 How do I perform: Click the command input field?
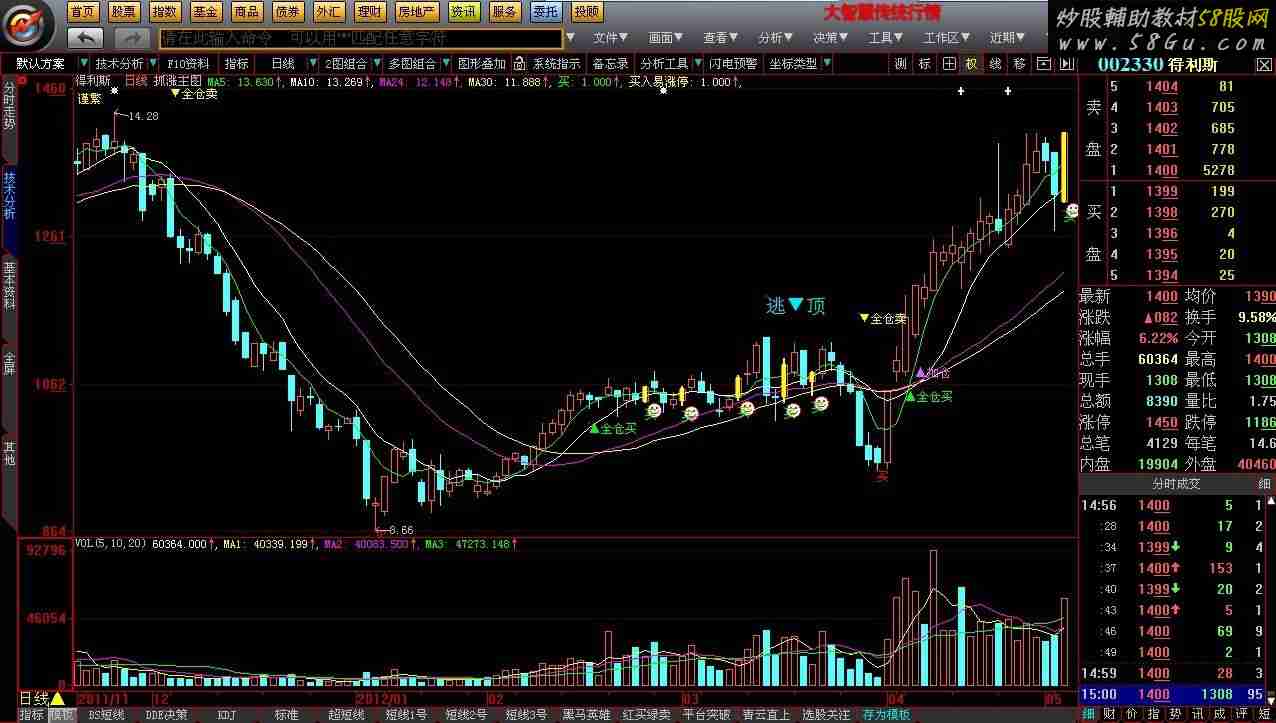(360, 38)
